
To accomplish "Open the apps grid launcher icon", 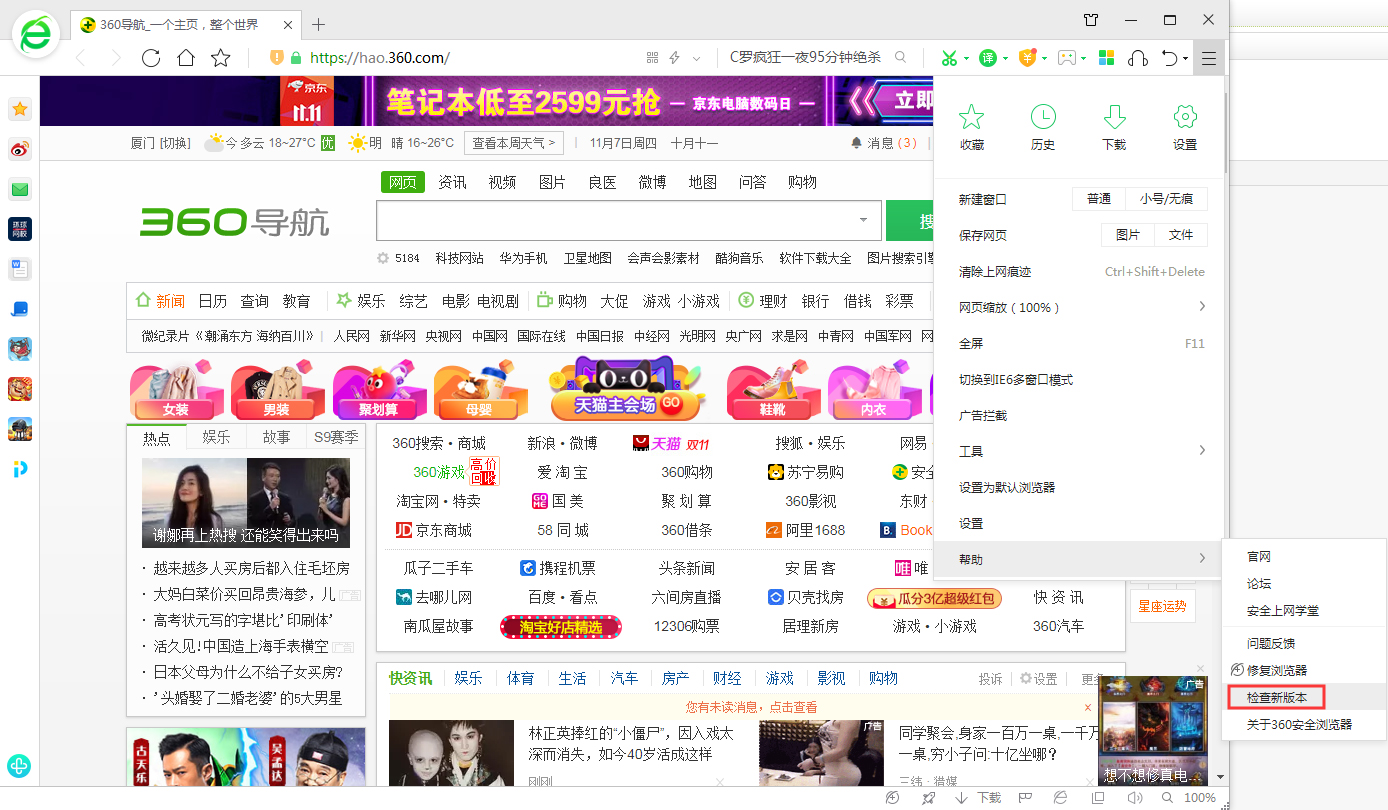I will coord(1106,57).
